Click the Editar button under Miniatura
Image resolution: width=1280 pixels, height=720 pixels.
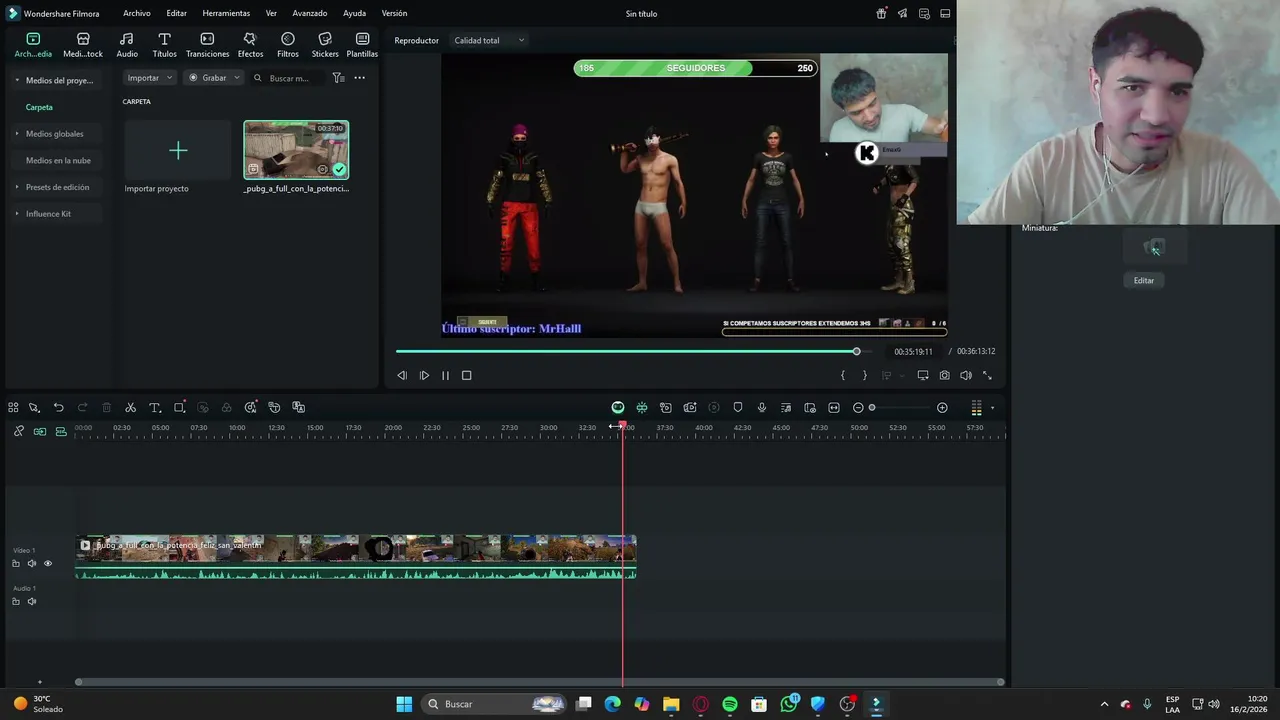click(x=1144, y=281)
